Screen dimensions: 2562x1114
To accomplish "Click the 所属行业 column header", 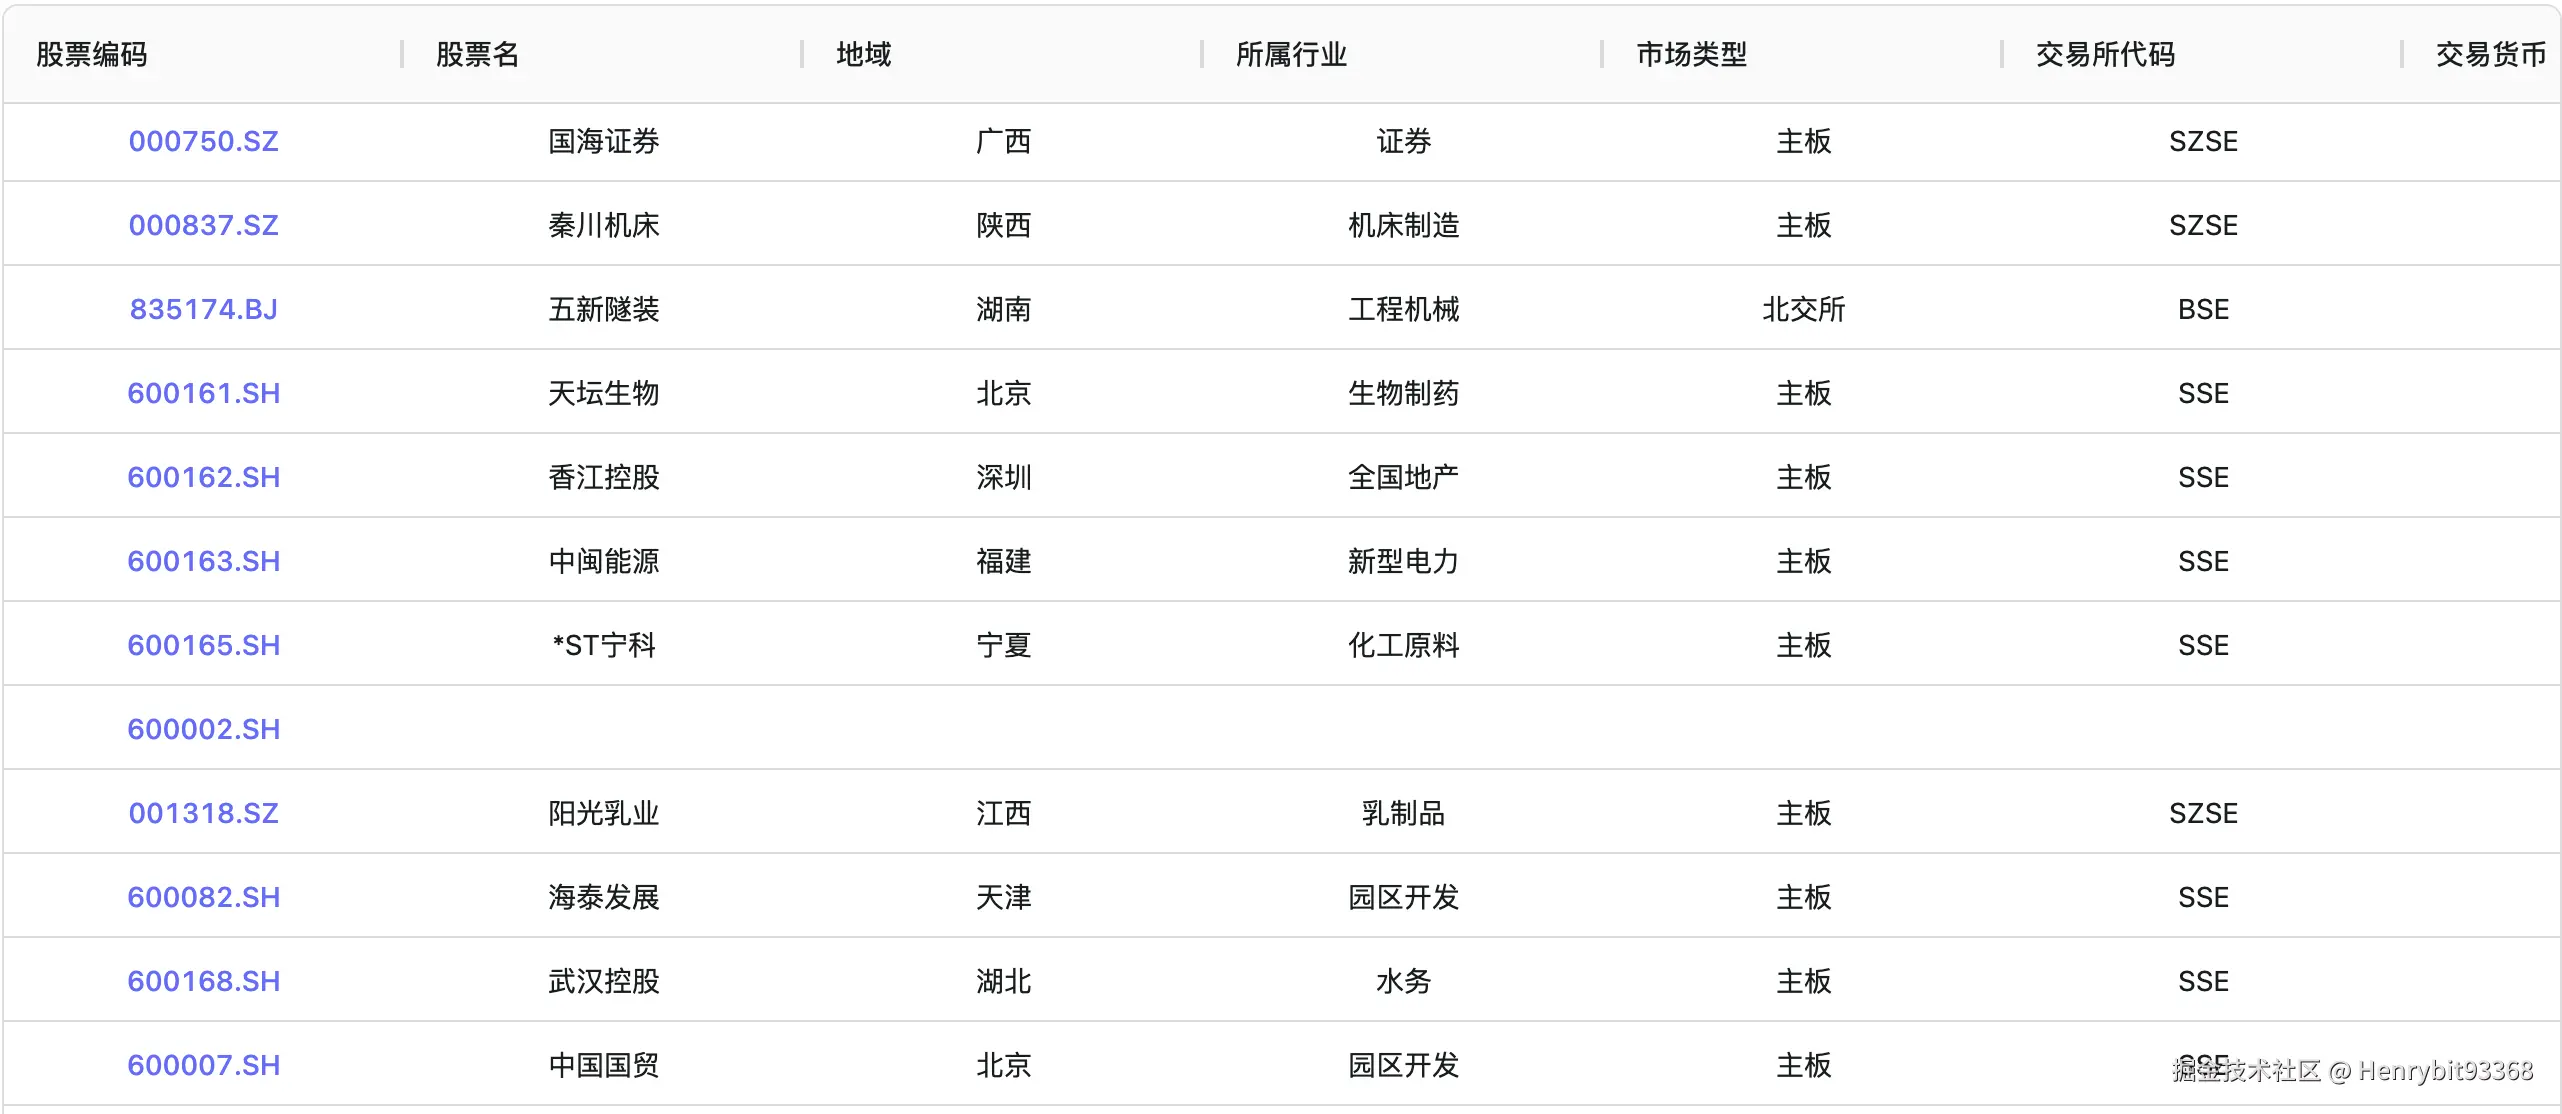I will point(1291,55).
